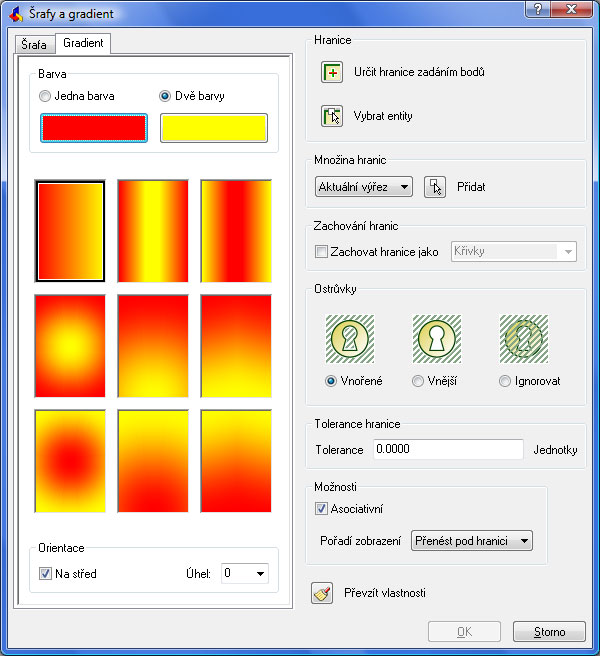The image size is (600, 656).
Task: Click the add boundary set icon
Action: [434, 187]
